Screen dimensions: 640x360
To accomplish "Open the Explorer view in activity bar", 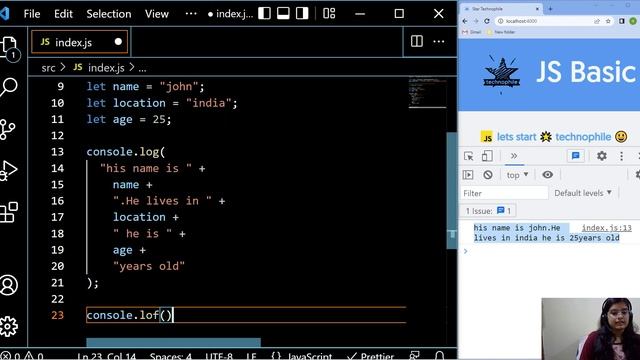I will point(9,48).
